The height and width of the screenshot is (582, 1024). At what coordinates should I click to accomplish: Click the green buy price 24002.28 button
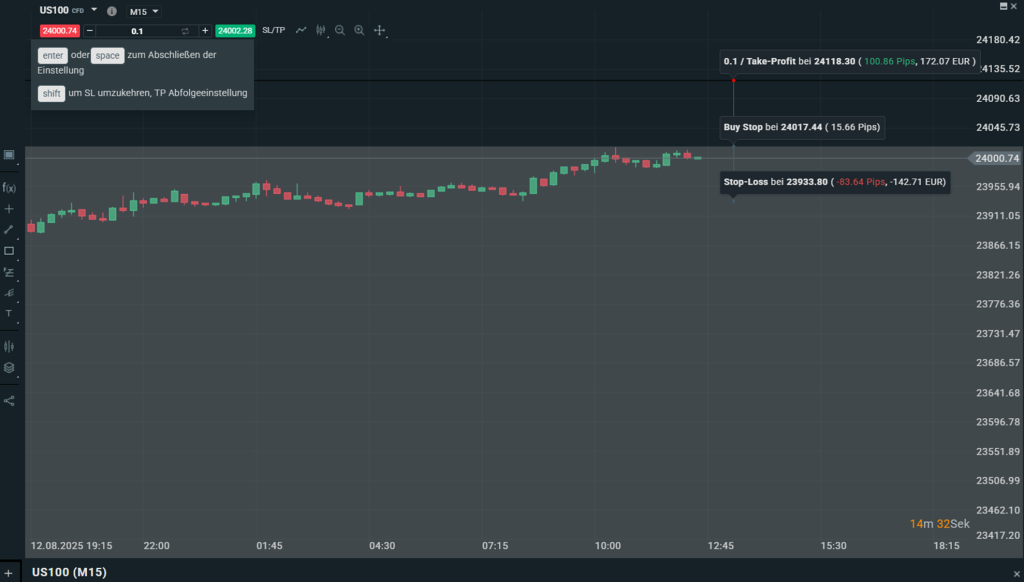click(235, 31)
